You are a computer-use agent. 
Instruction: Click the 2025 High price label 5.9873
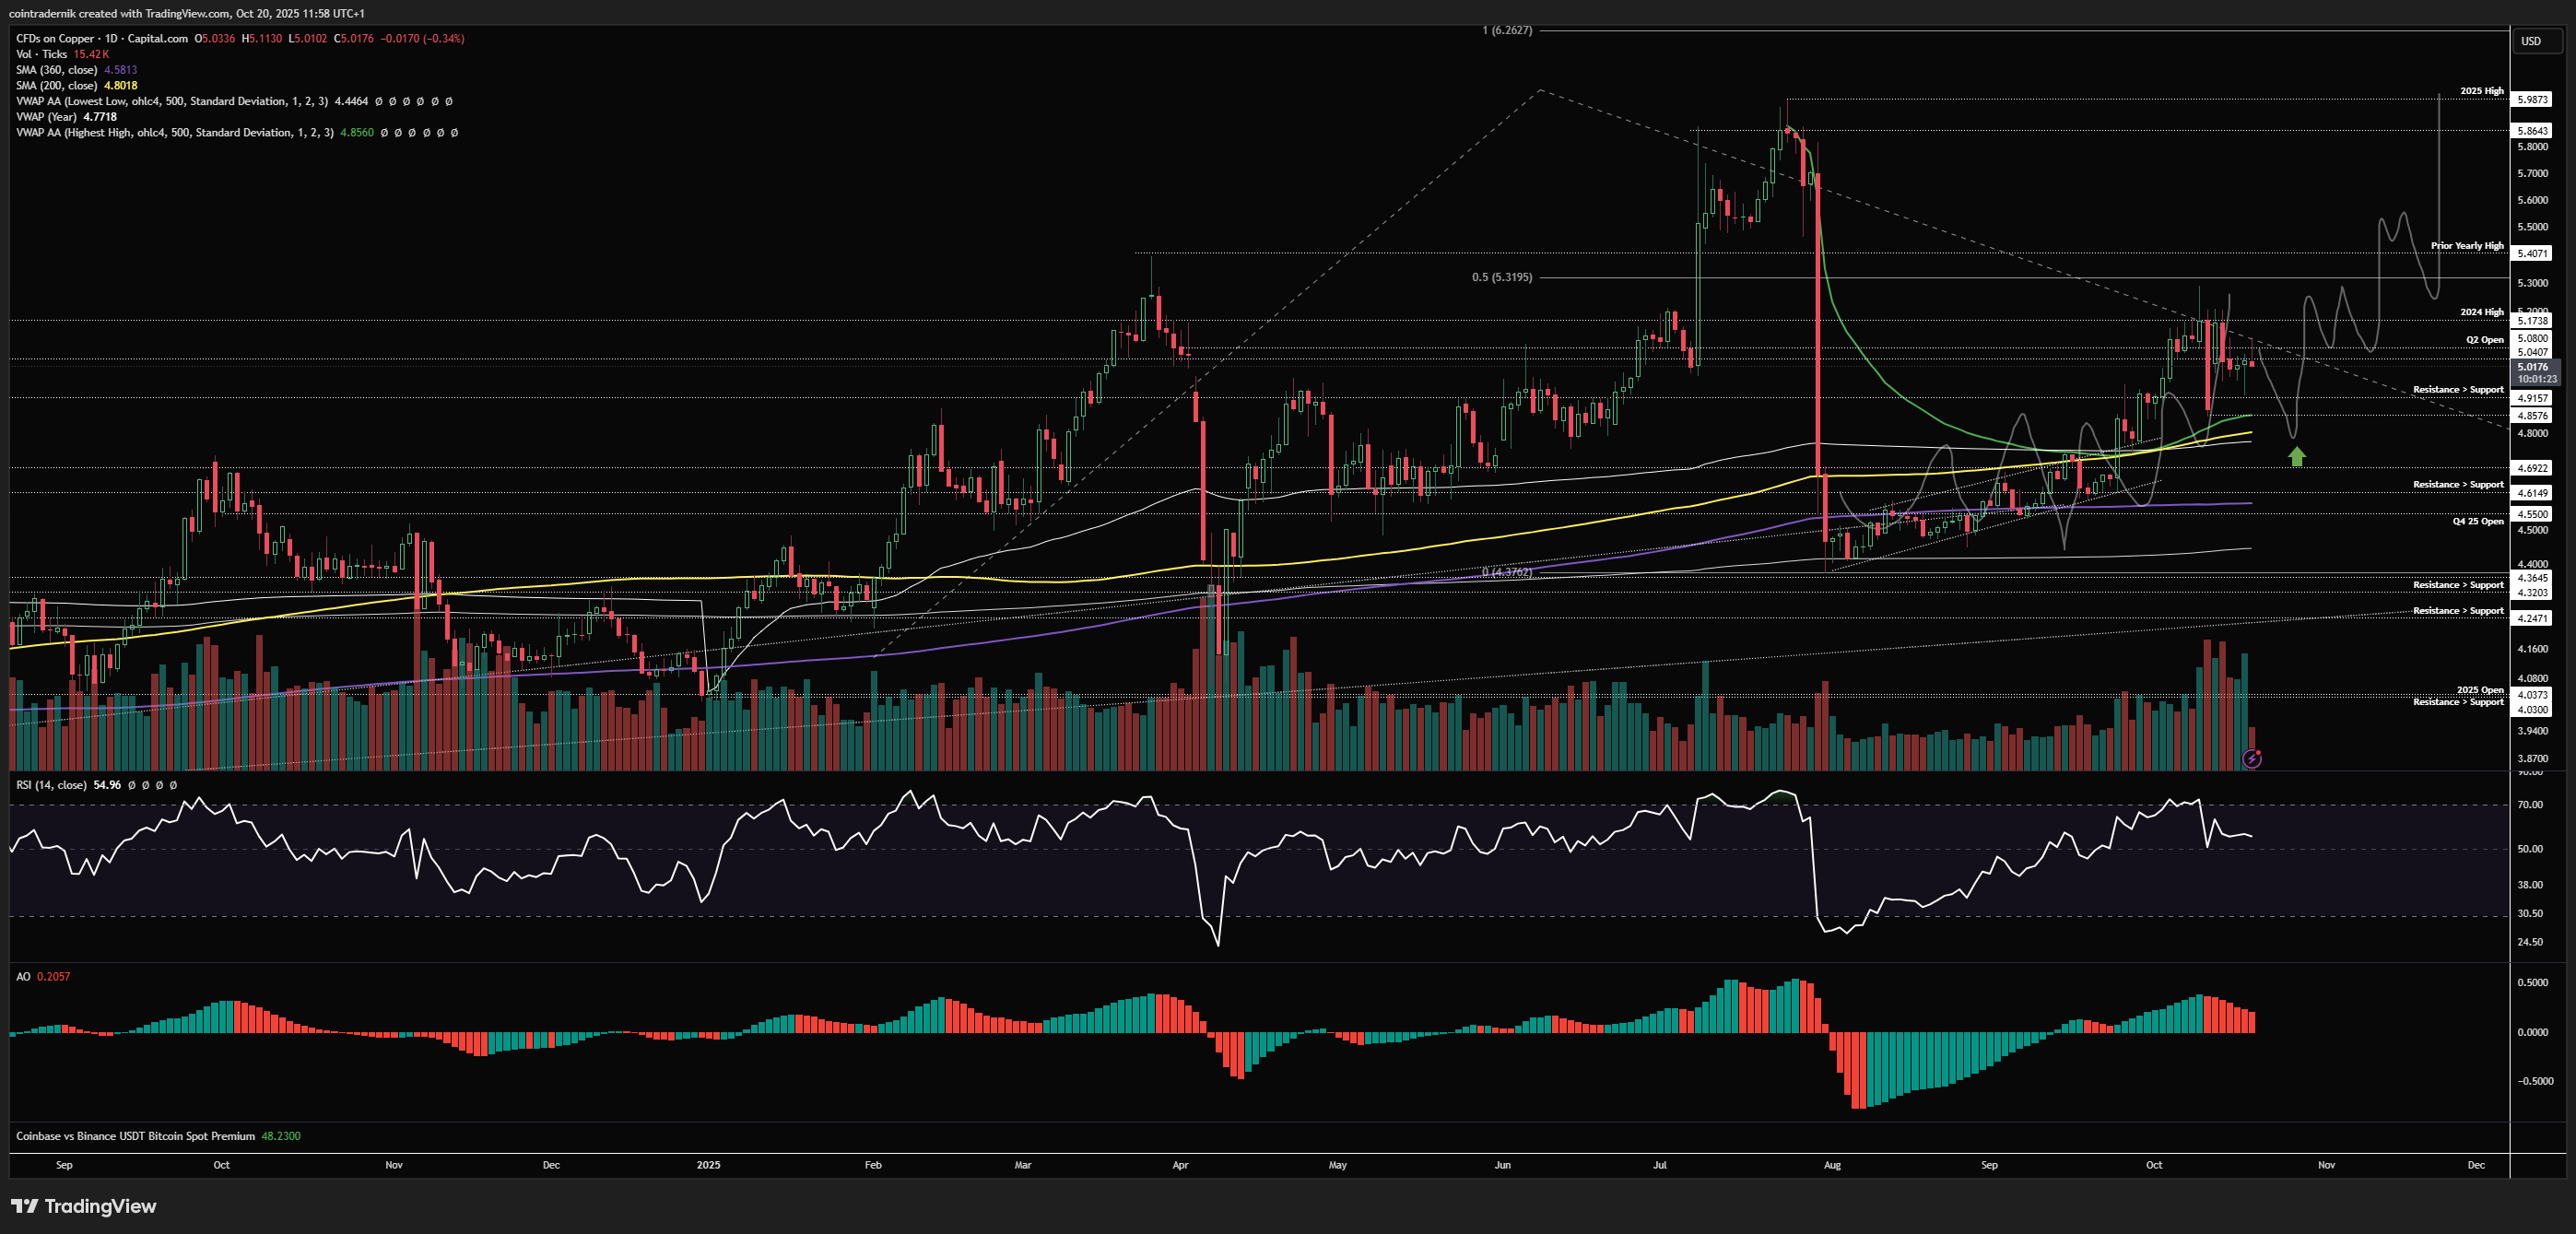[2533, 100]
